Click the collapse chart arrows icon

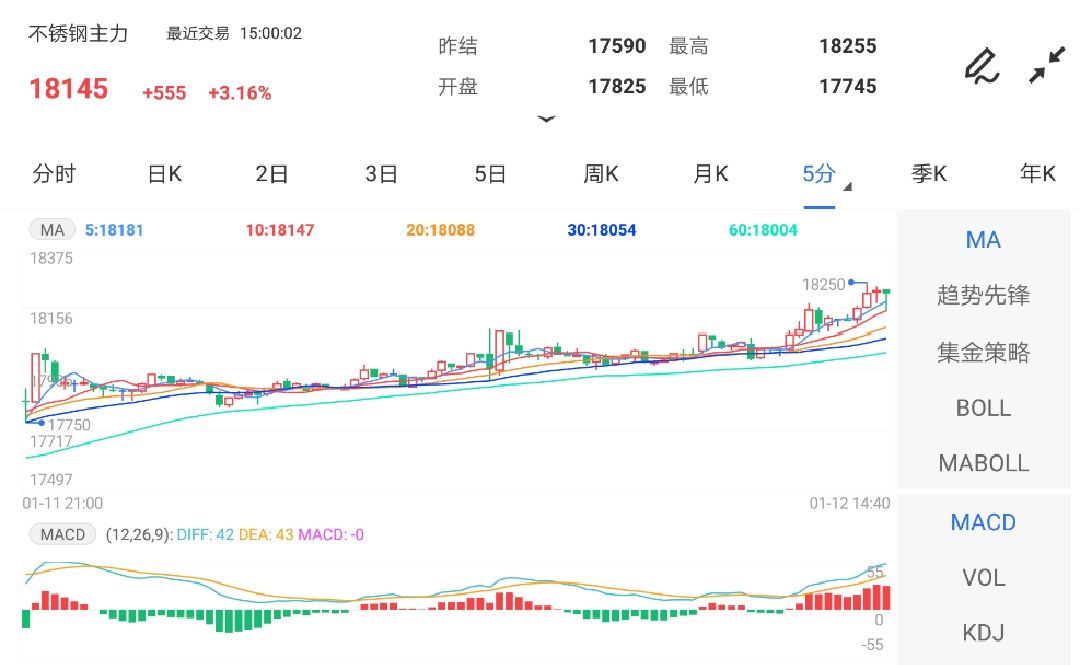point(1048,66)
